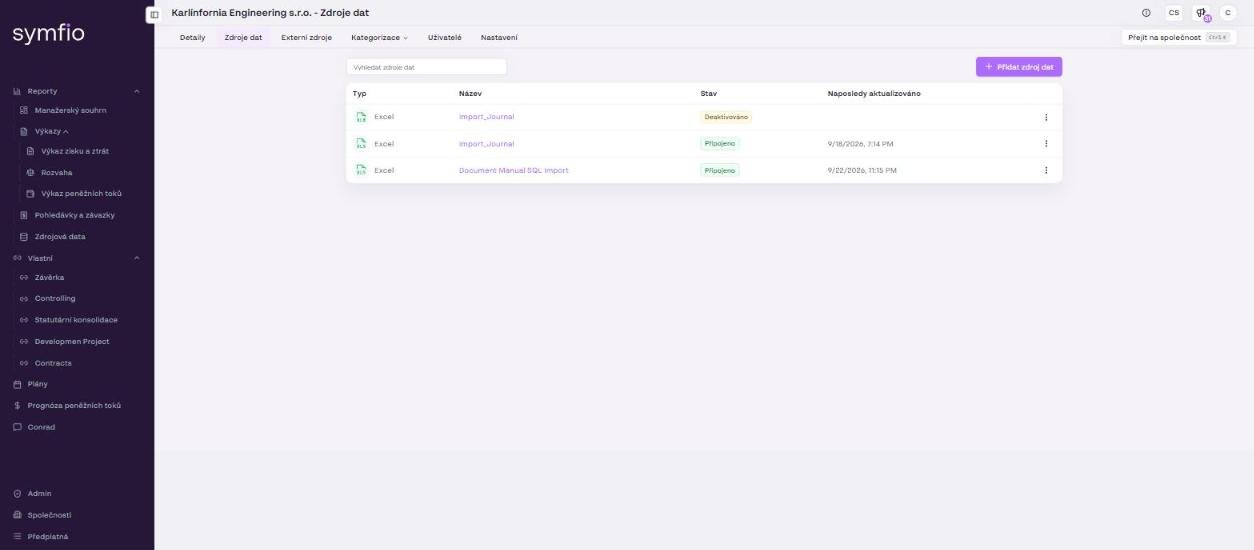
Task: Click the date 9/22/2026, 11:15 PM
Action: 862,170
